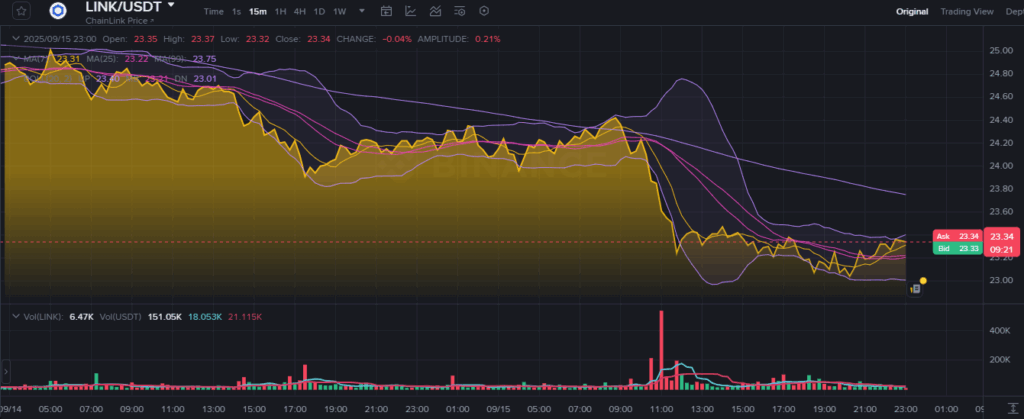Click the line chart drawing tool icon
The height and width of the screenshot is (419, 1024).
pyautogui.click(x=411, y=11)
